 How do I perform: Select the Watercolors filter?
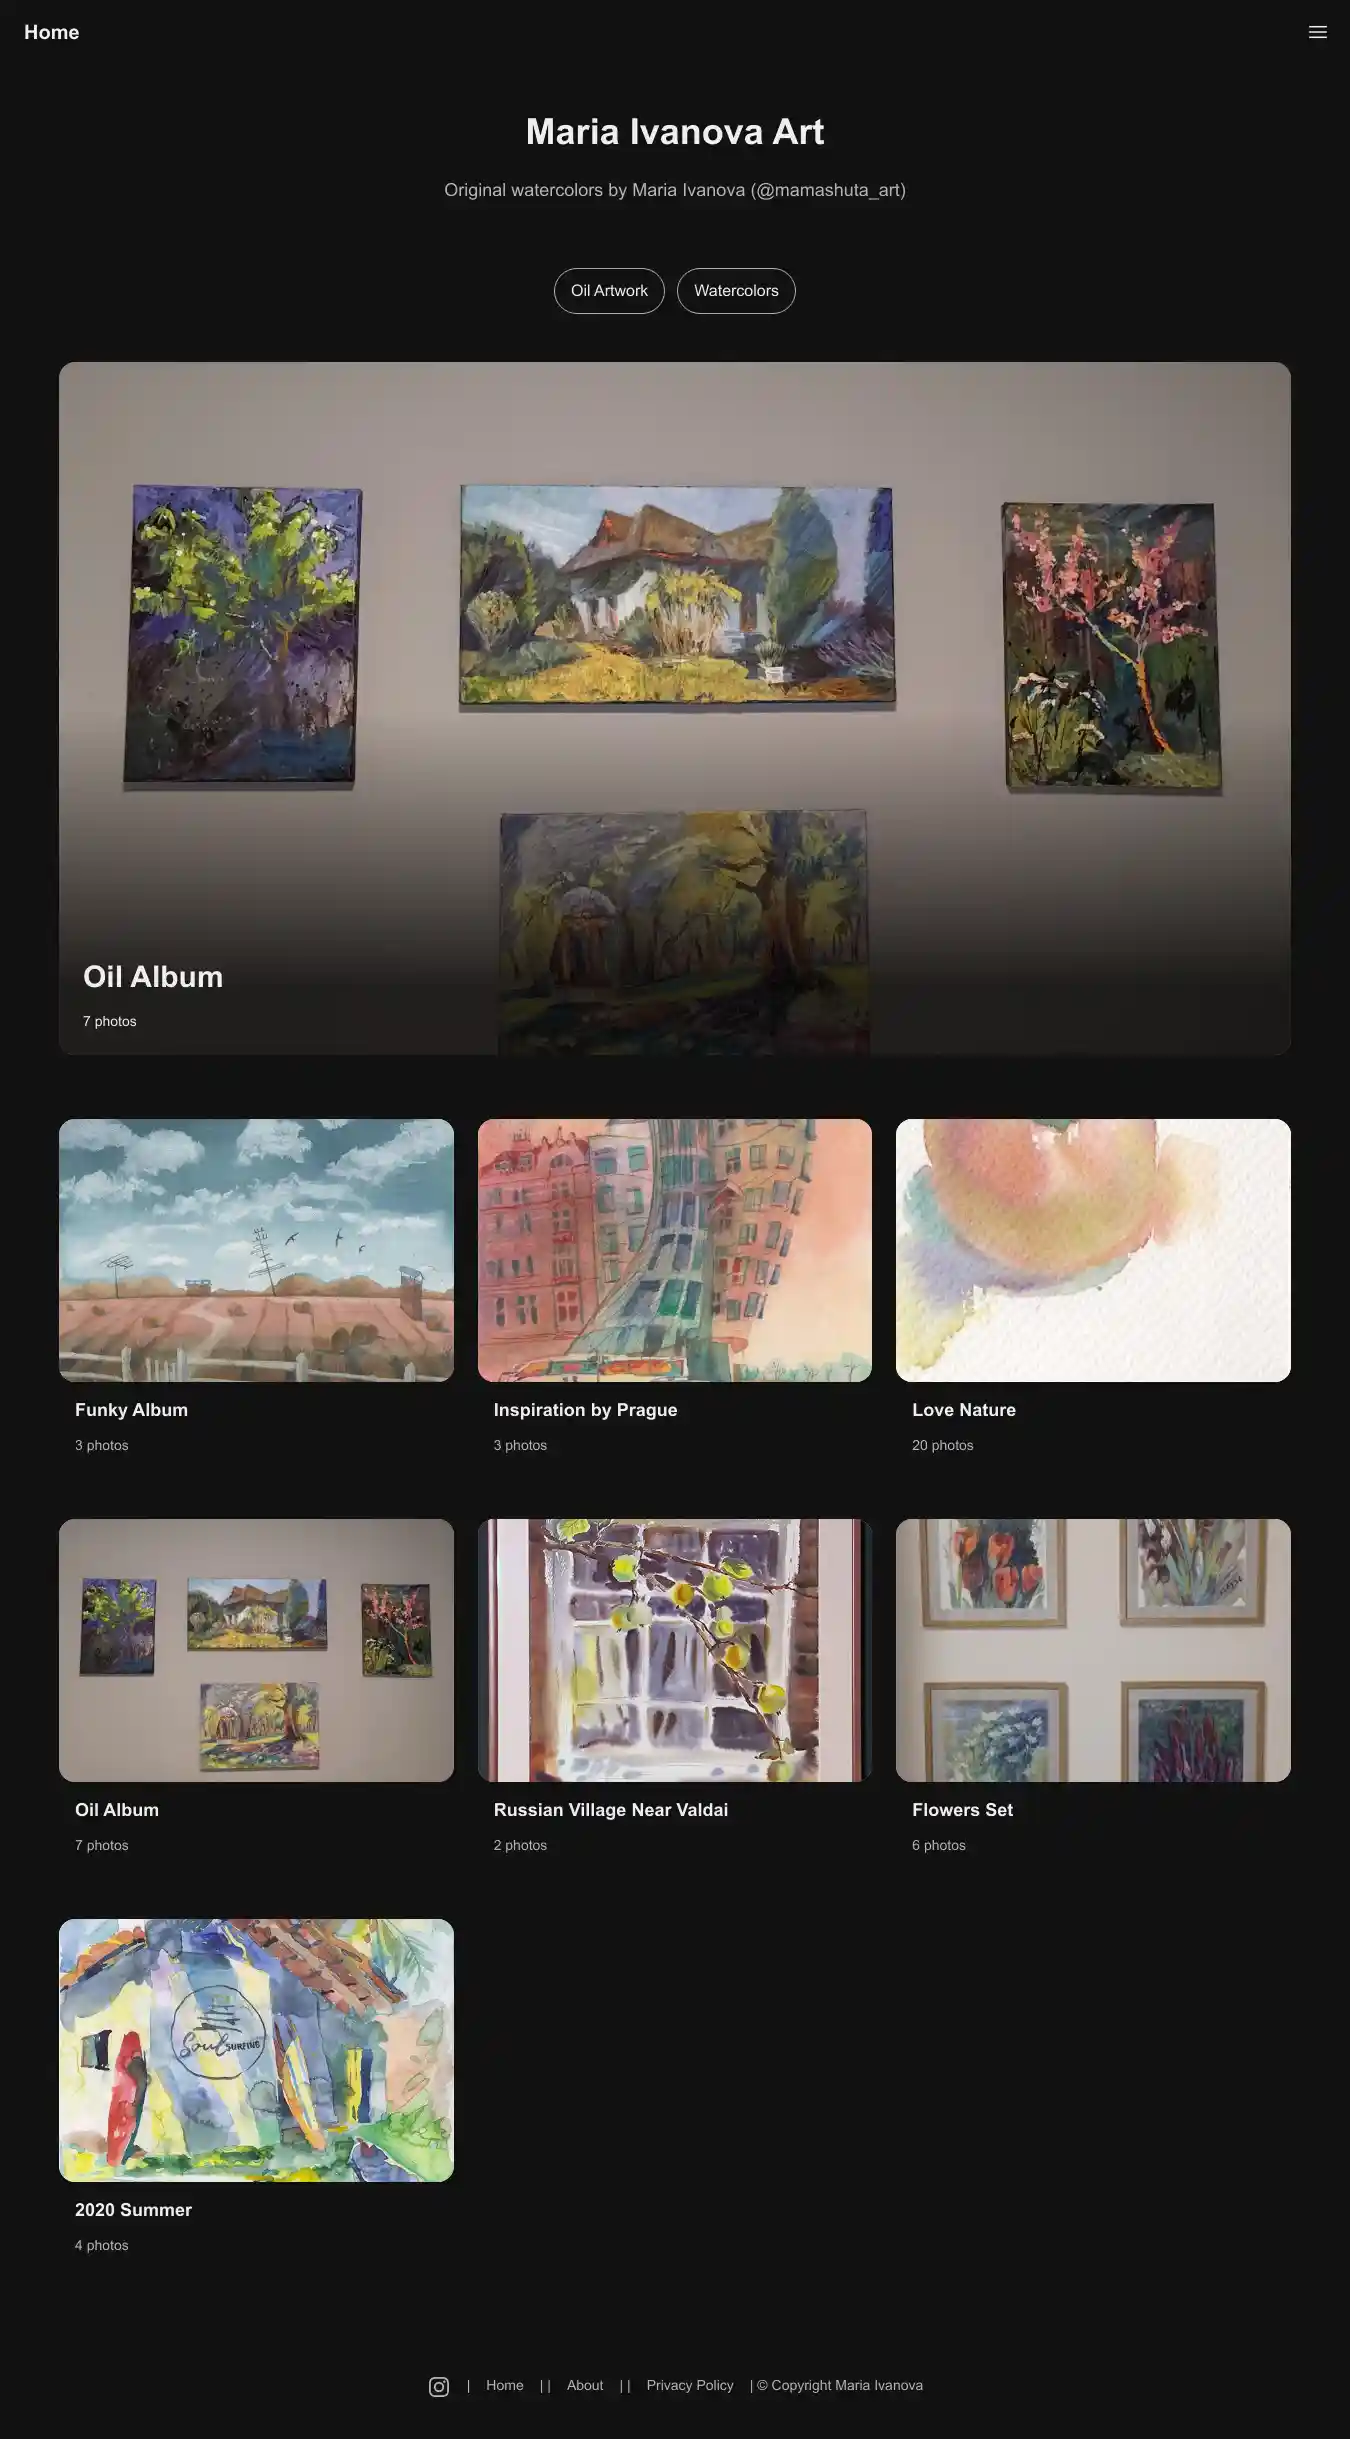click(736, 291)
